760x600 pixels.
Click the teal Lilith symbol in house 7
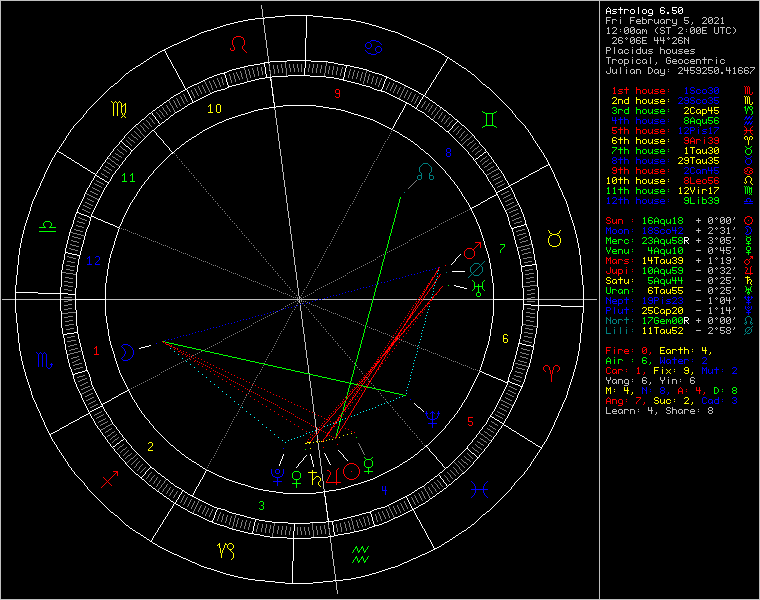476,269
